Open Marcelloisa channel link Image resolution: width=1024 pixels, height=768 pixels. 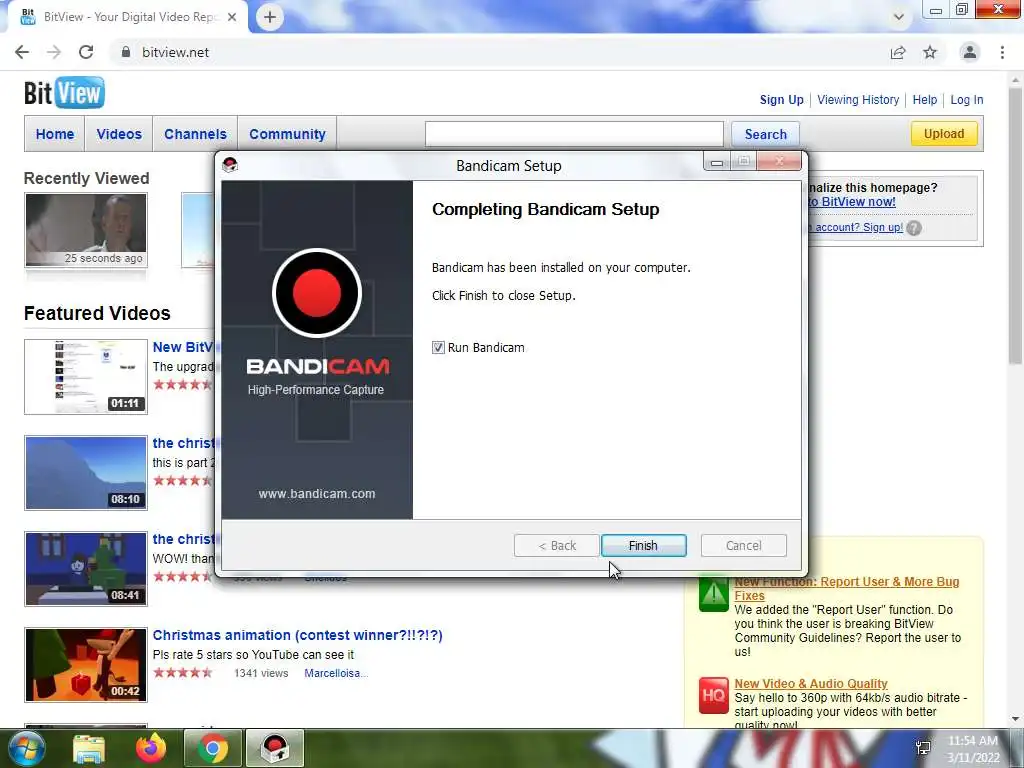pos(336,673)
